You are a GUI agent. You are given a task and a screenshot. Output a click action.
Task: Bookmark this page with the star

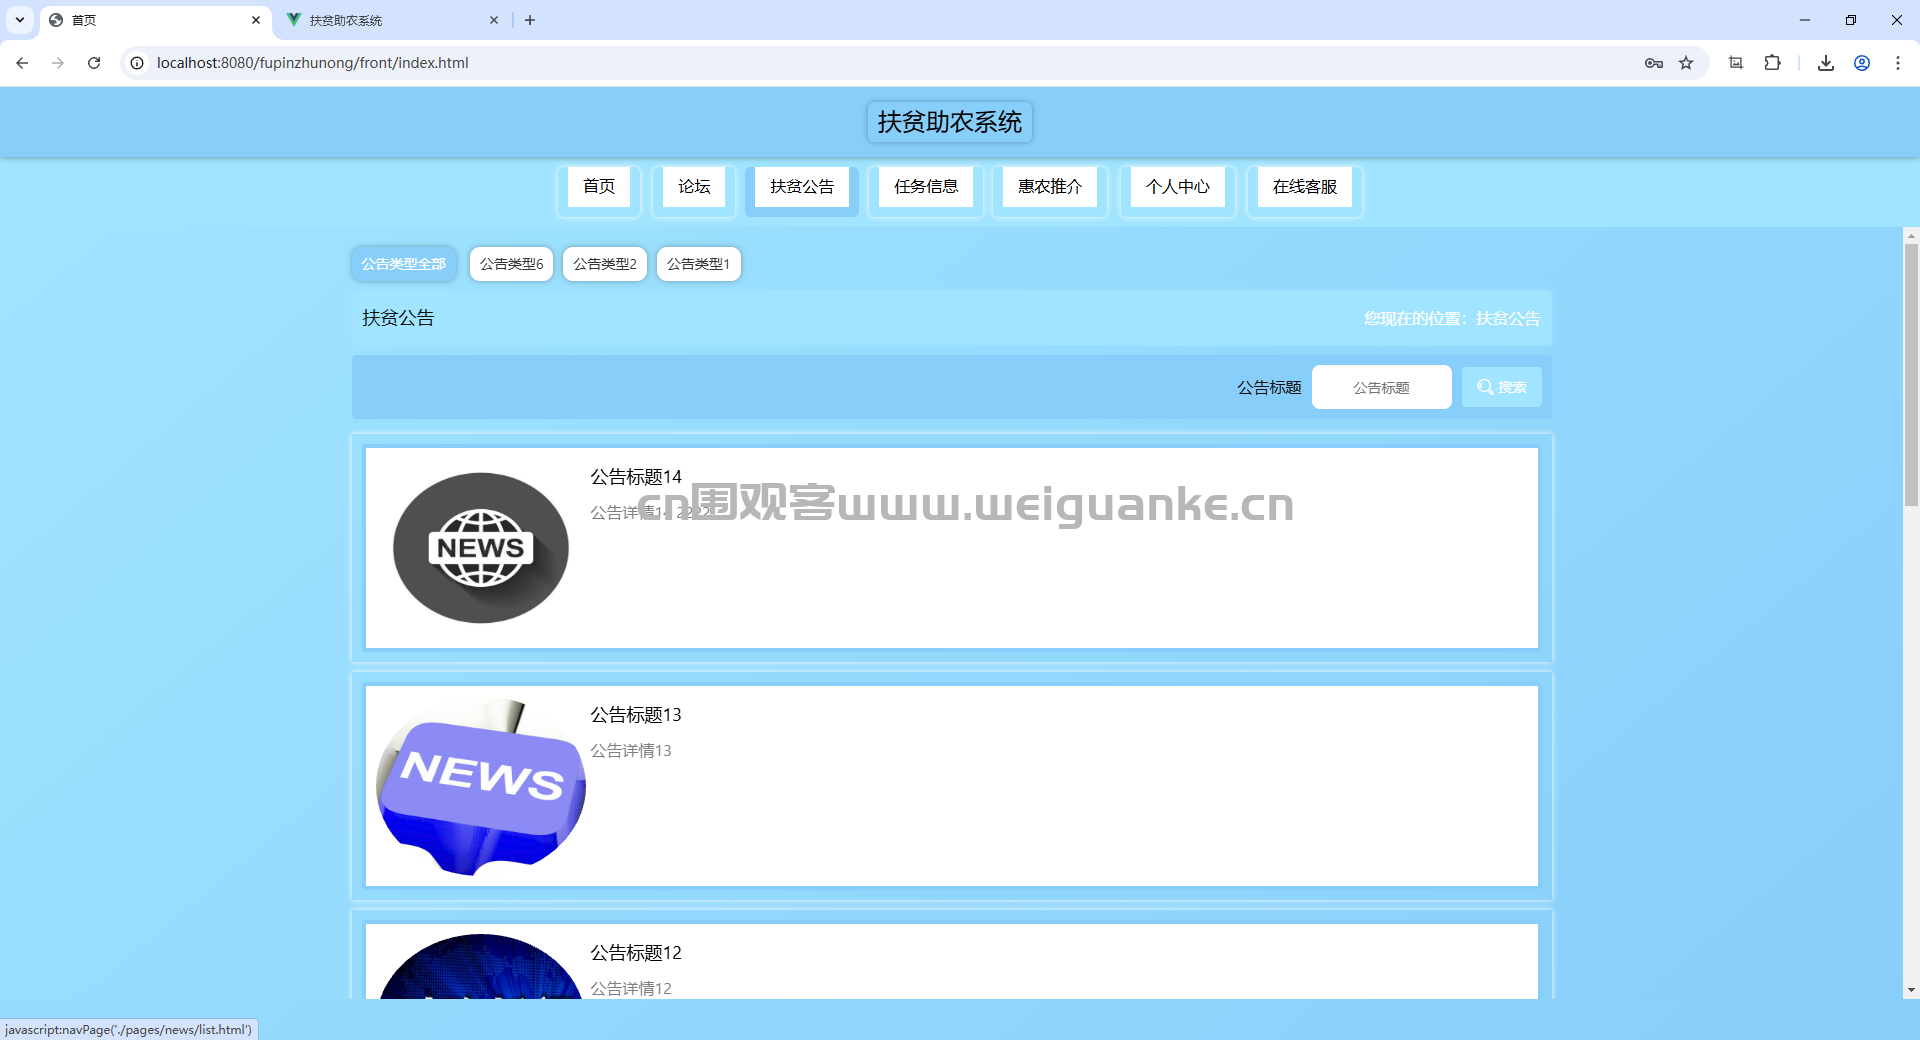point(1686,63)
